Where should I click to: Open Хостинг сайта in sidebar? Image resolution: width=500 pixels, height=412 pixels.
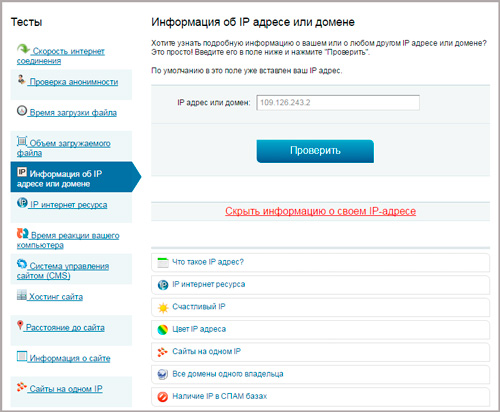[56, 297]
